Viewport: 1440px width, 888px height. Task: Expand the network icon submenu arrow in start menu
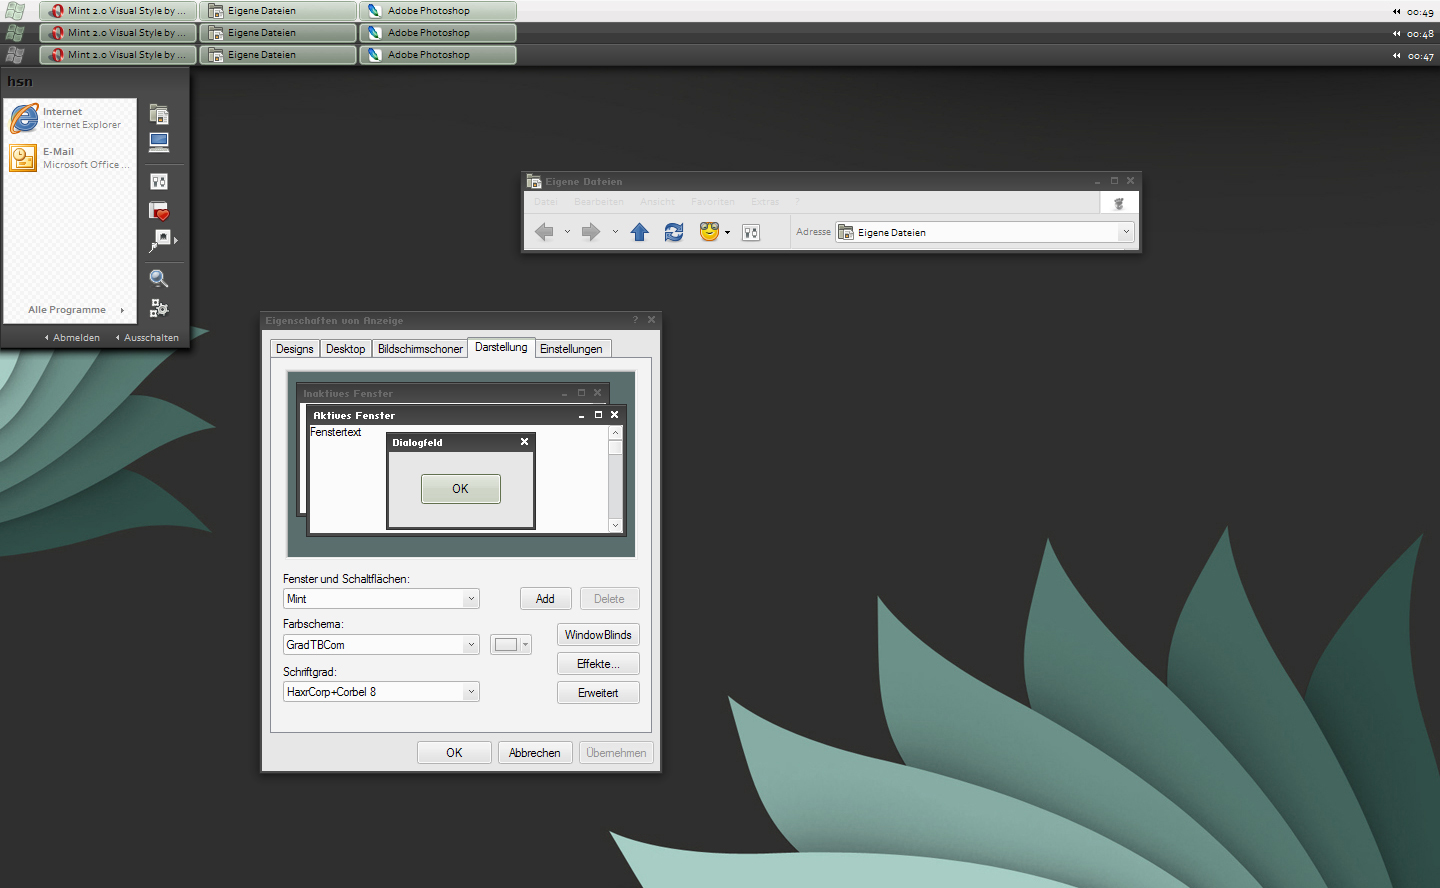(x=176, y=240)
